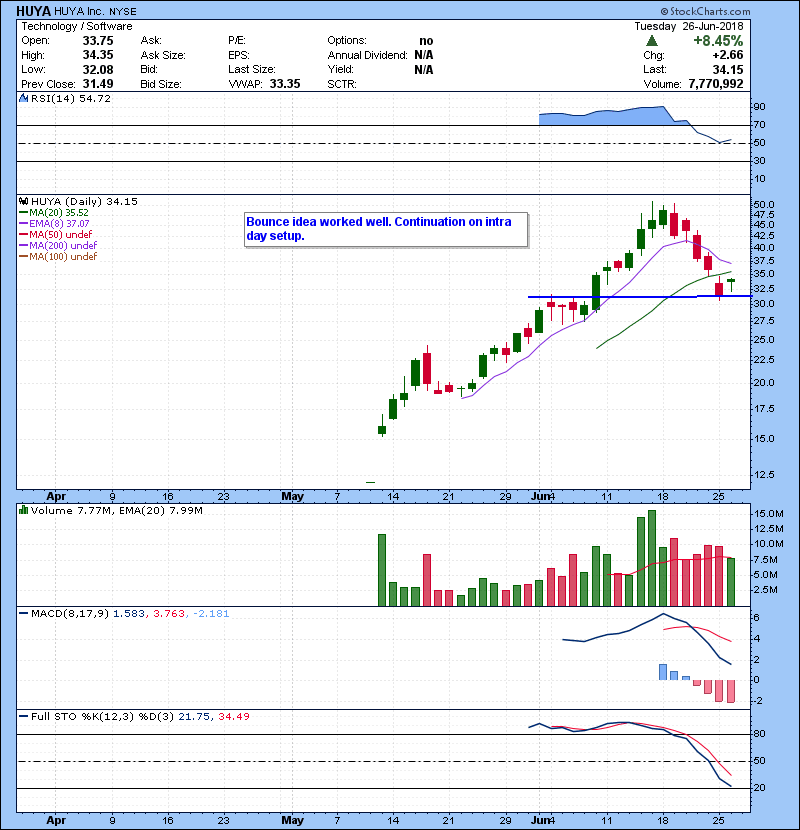Click the MACD legend line marker
The image size is (800, 830).
click(23, 614)
